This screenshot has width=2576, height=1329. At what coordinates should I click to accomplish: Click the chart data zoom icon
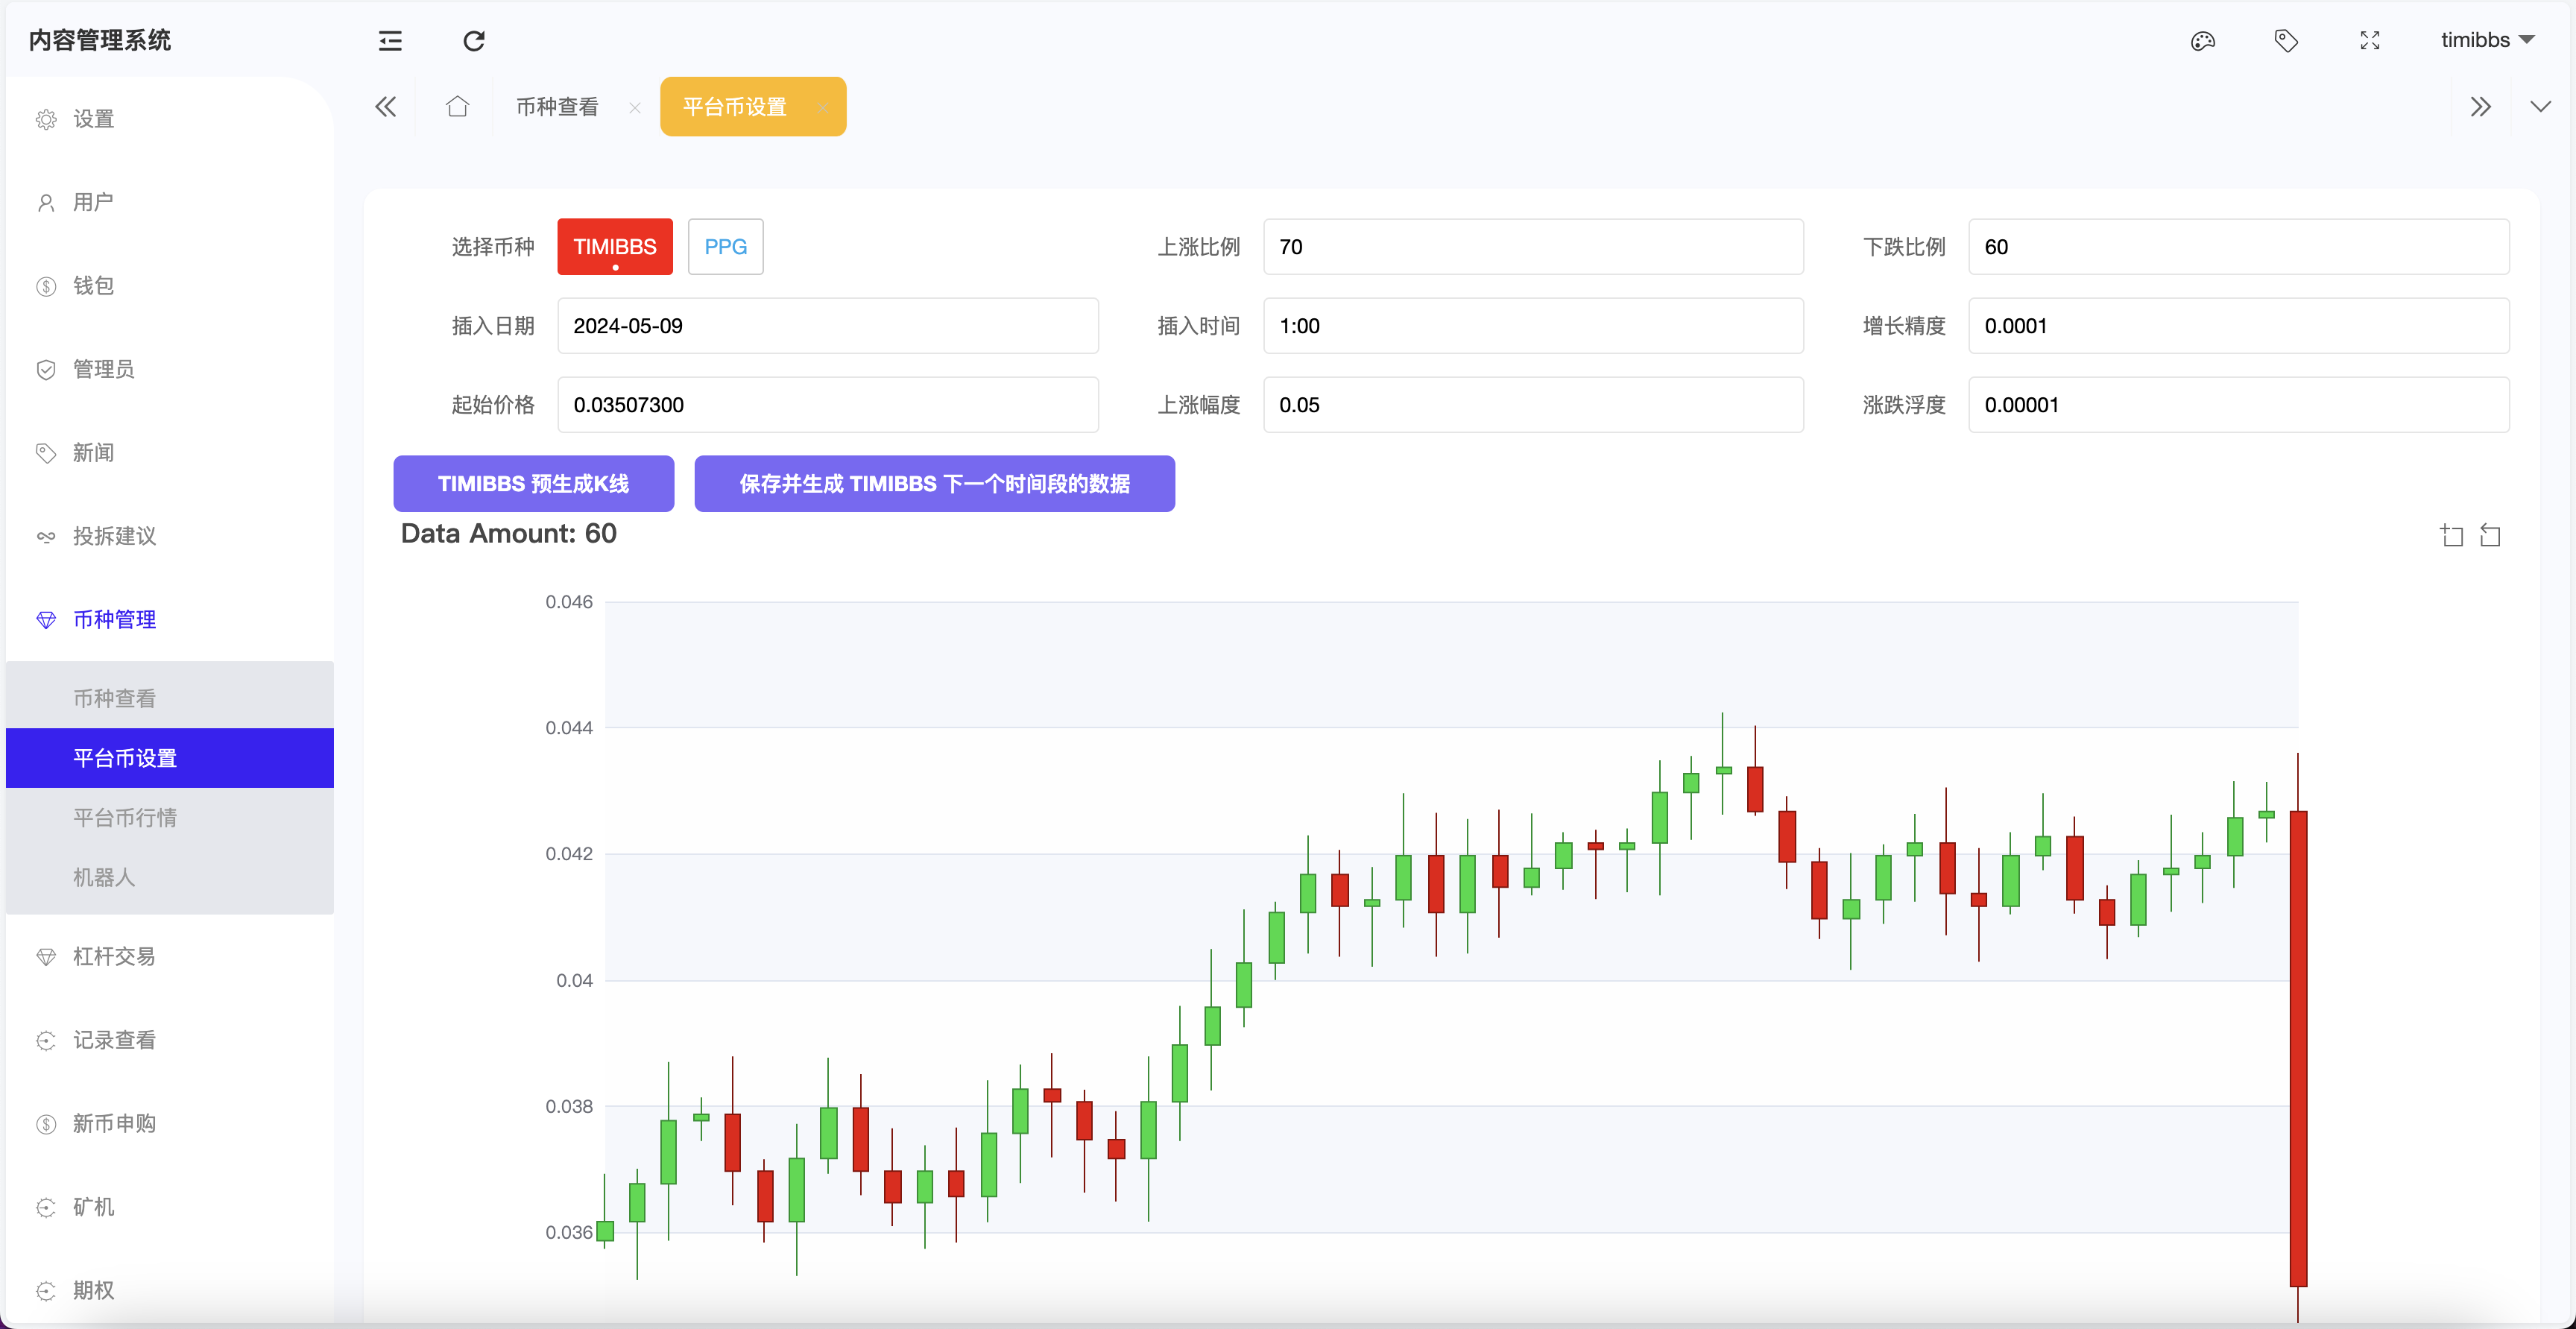2452,536
